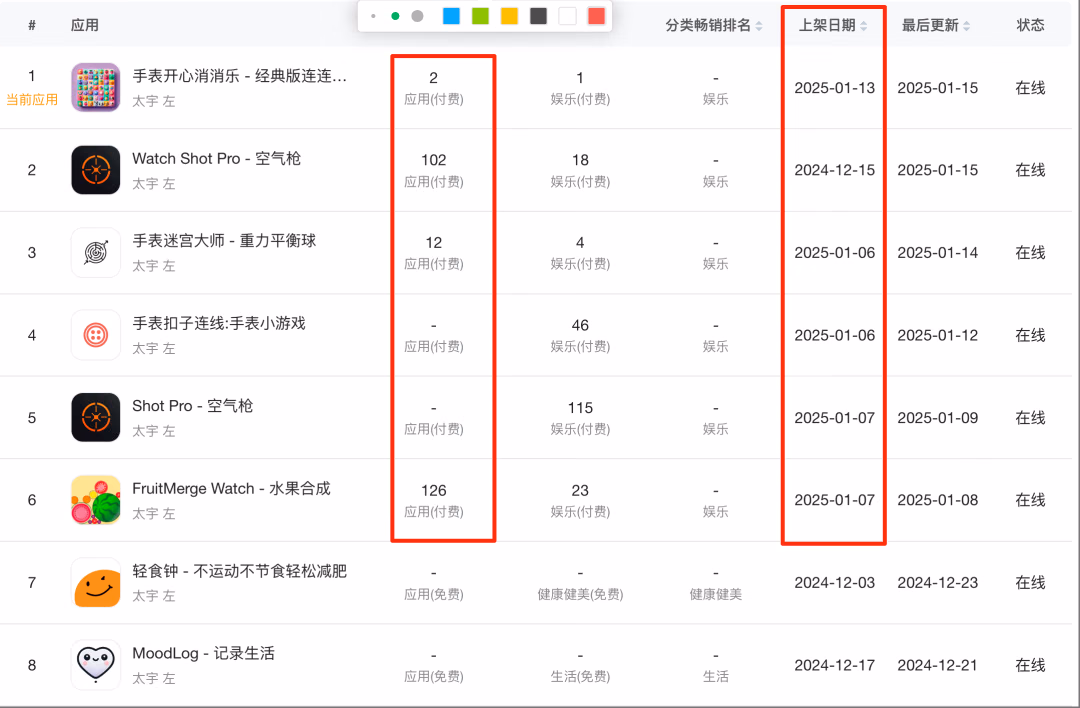Click the 上架日期 column header label

click(827, 25)
